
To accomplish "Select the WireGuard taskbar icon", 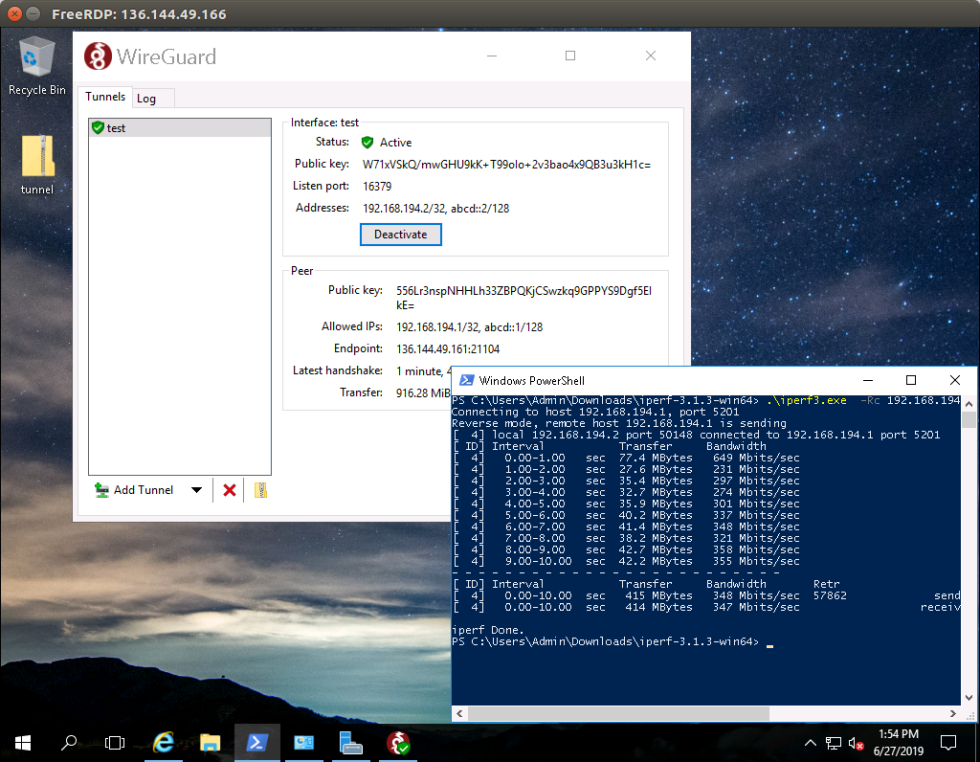I will click(398, 743).
